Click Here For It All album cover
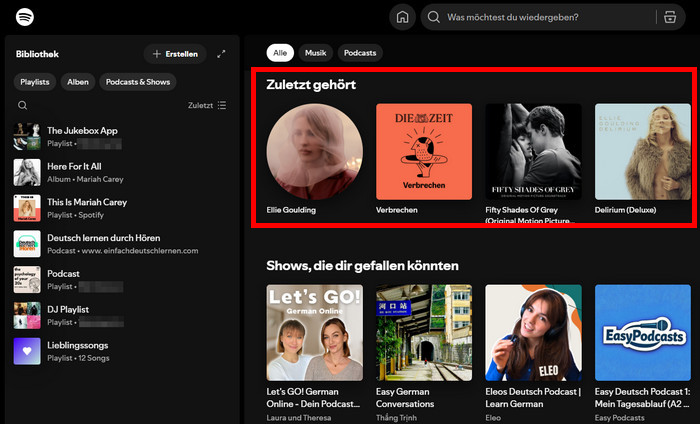Viewport: 700px width, 424px height. (27, 172)
